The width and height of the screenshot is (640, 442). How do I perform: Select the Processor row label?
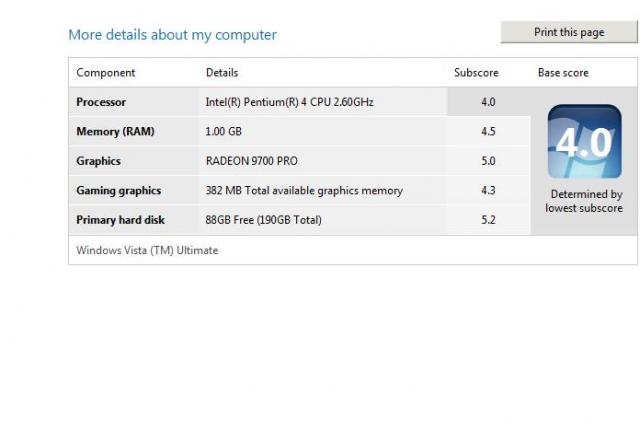coord(101,102)
